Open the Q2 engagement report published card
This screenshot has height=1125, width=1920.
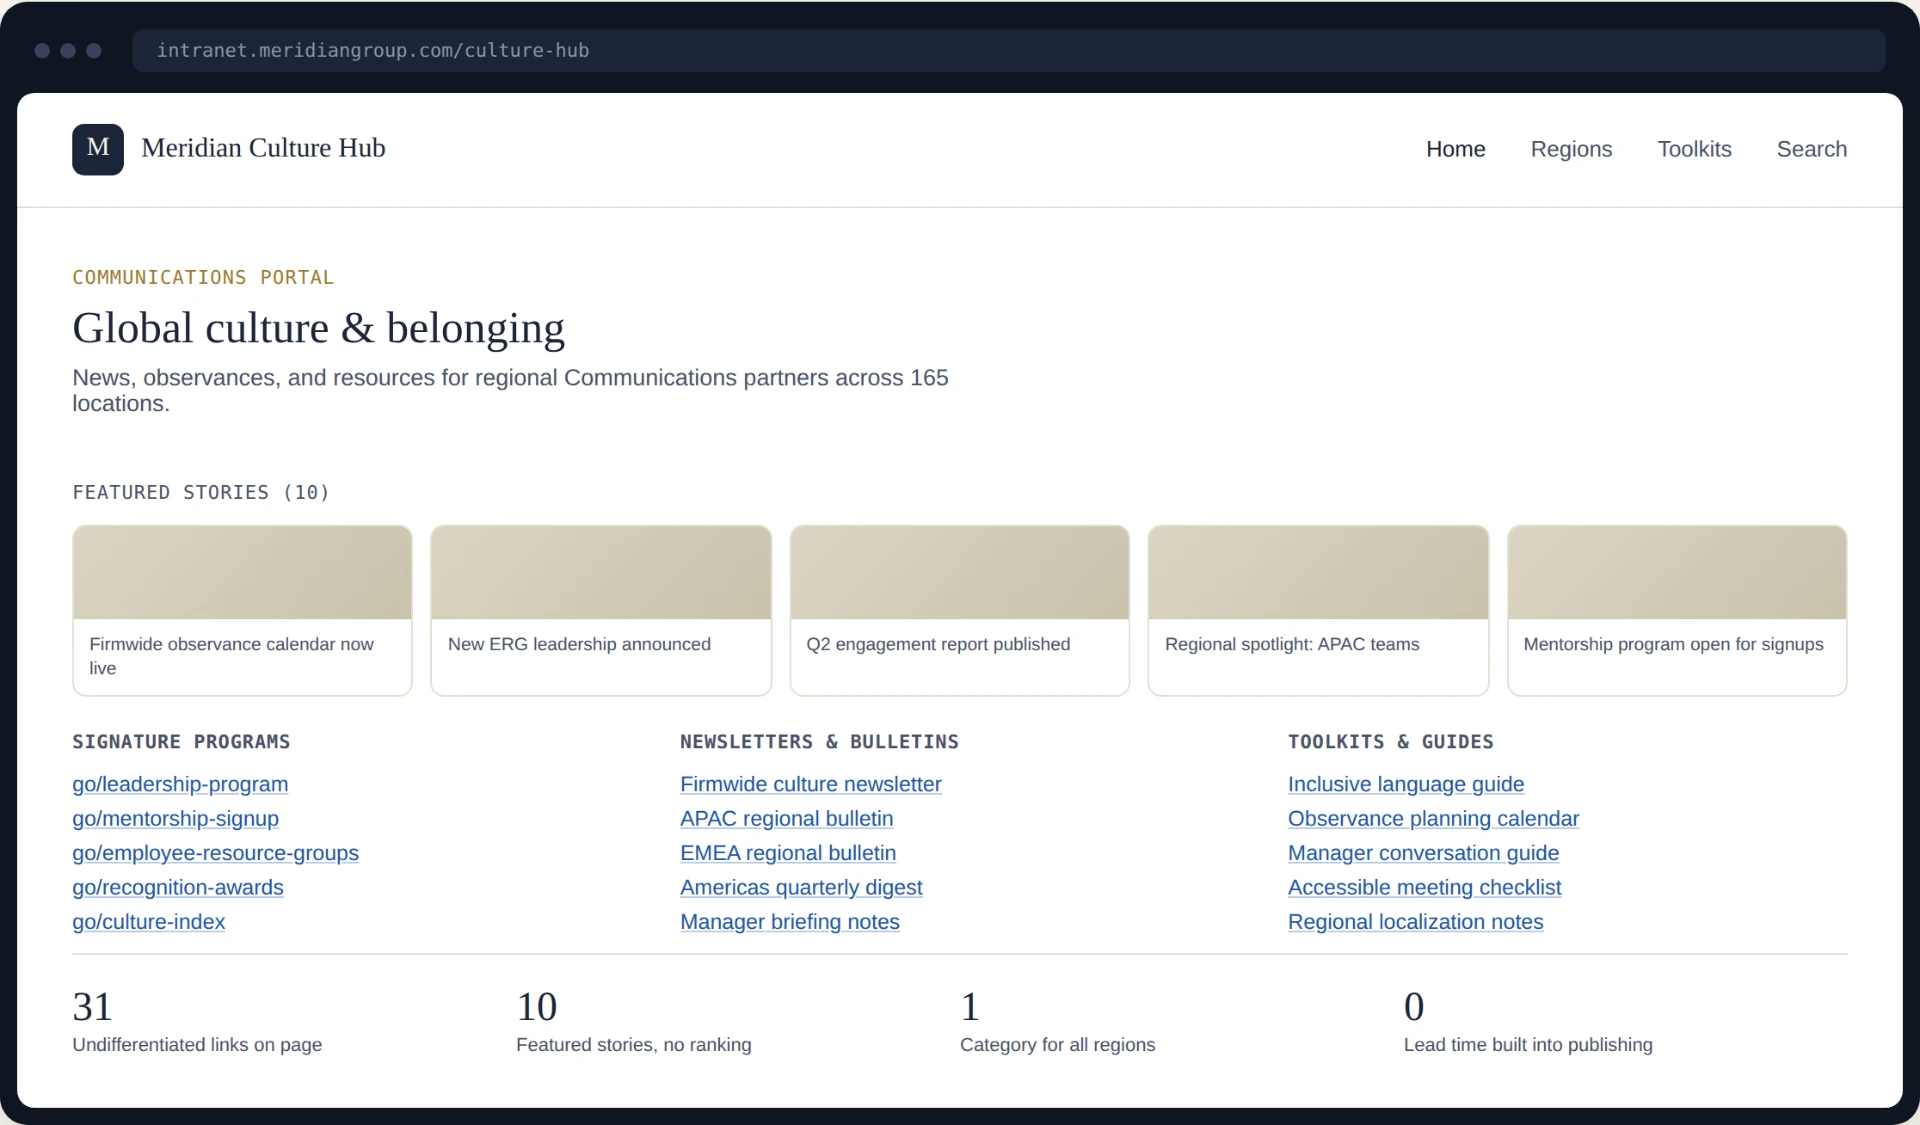point(959,610)
